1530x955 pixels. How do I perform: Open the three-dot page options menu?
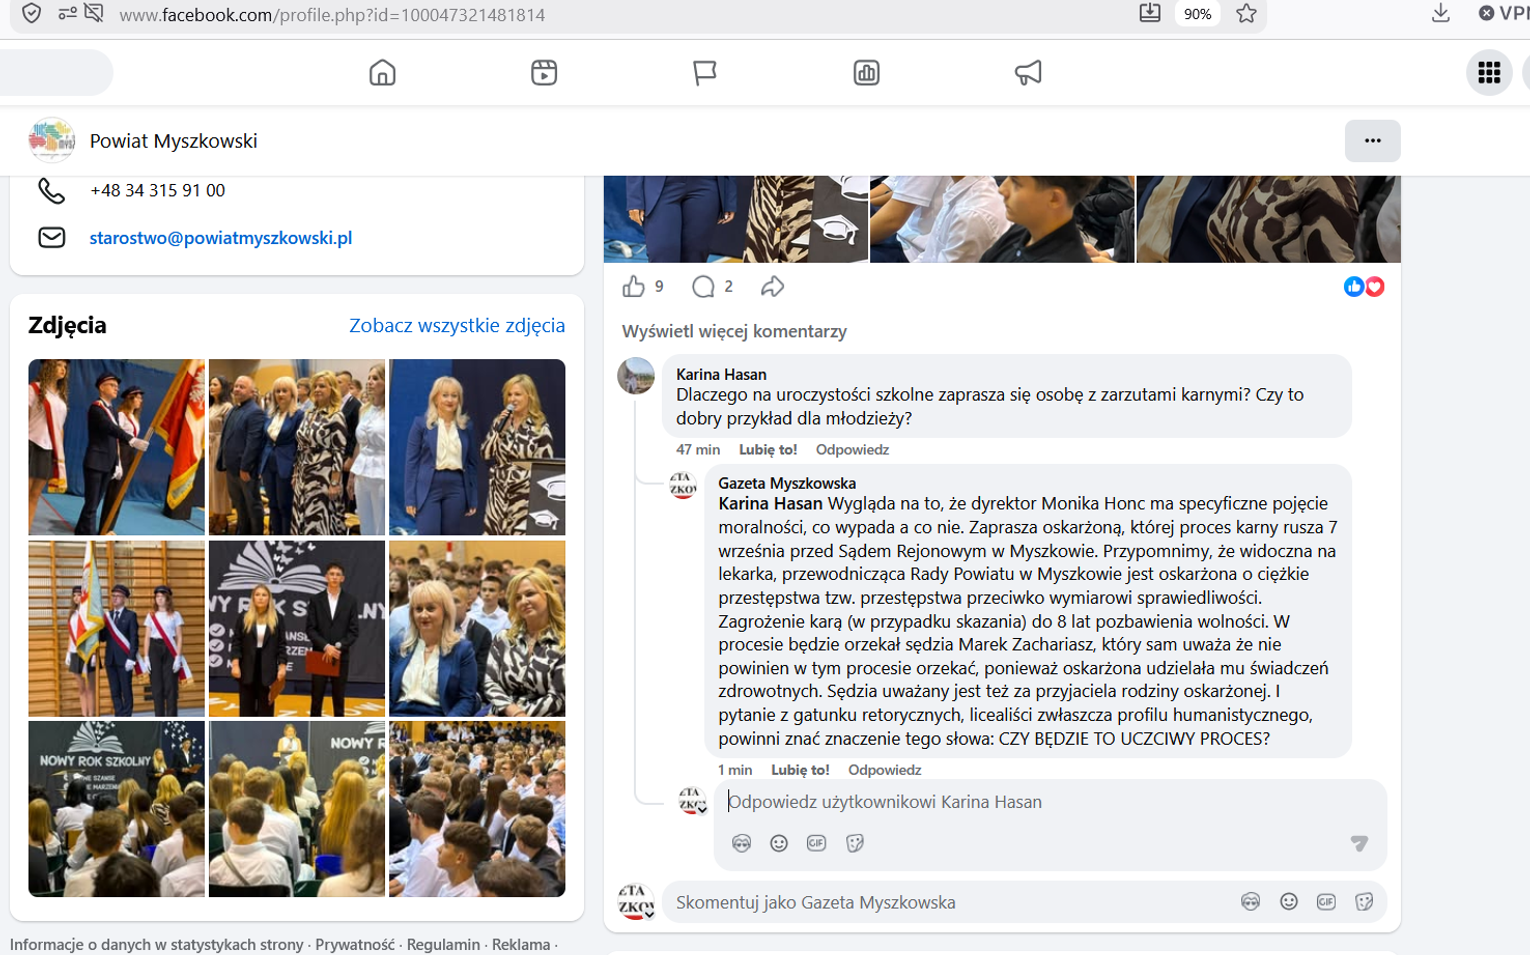[x=1372, y=141]
